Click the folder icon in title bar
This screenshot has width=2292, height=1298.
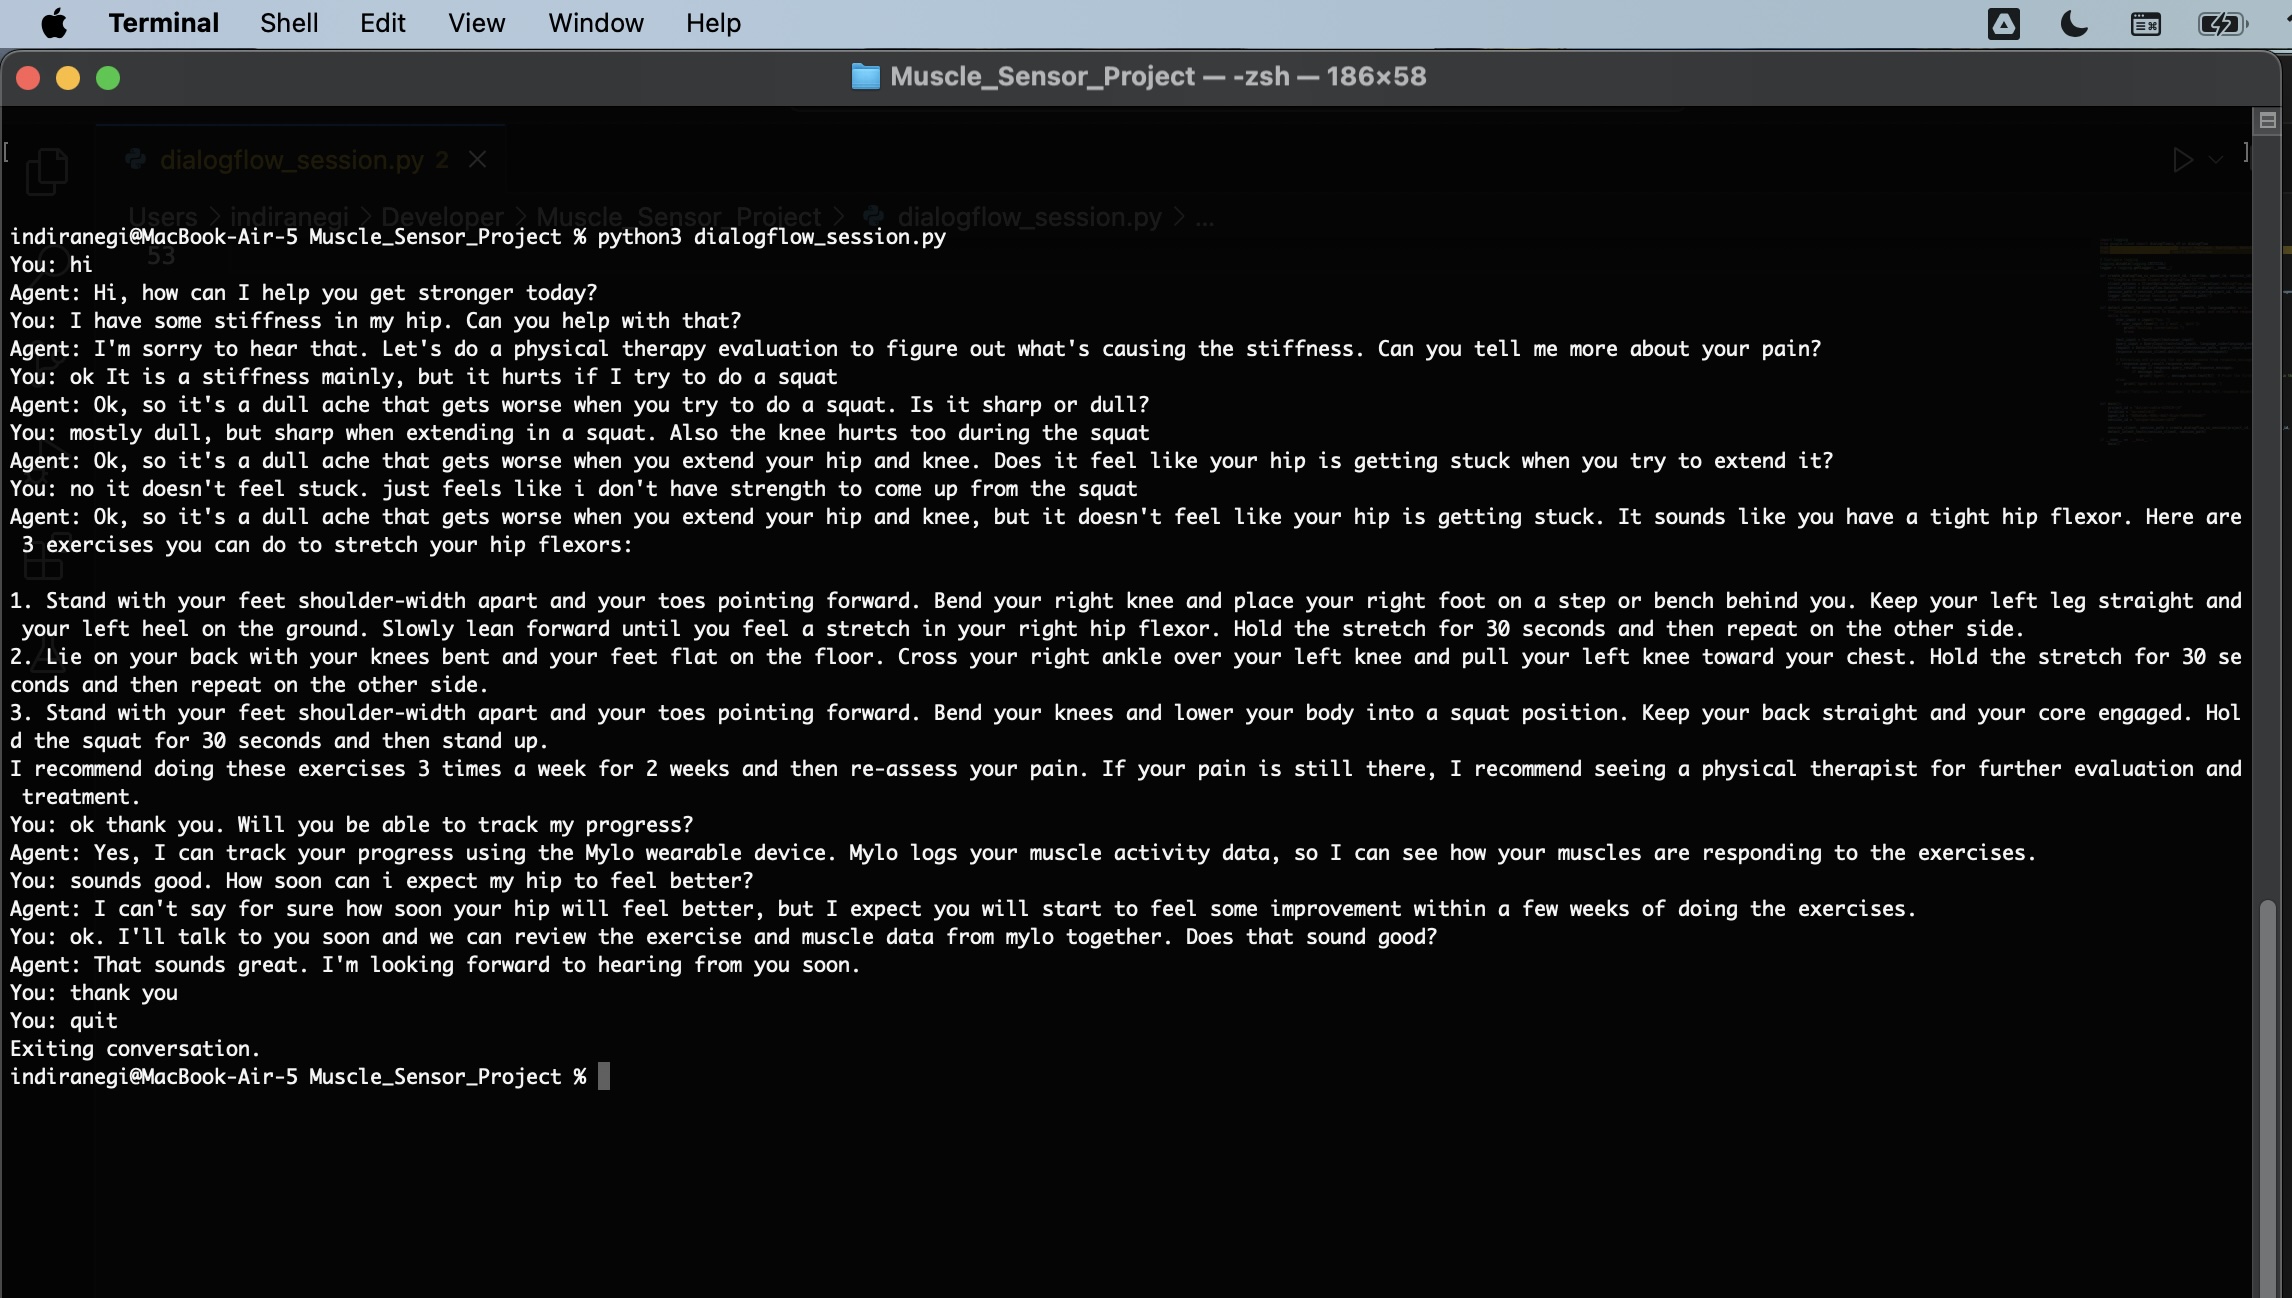coord(865,77)
